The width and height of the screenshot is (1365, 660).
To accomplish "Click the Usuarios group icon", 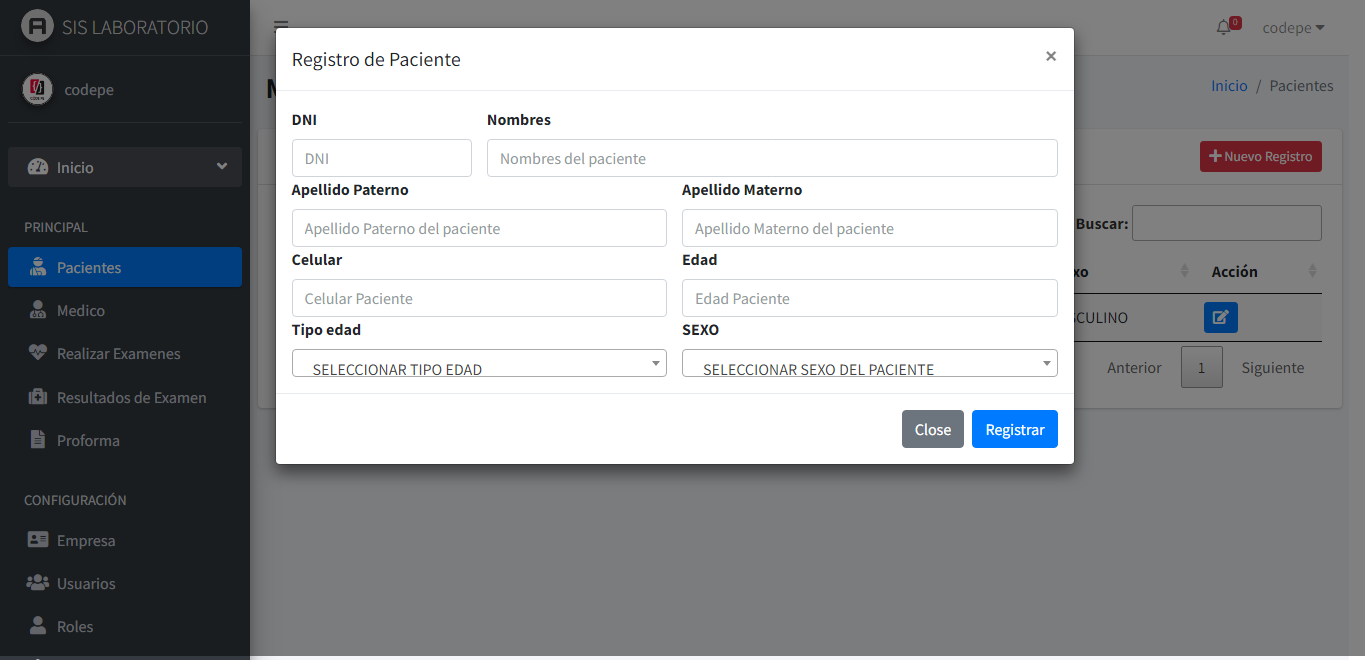I will 38,583.
